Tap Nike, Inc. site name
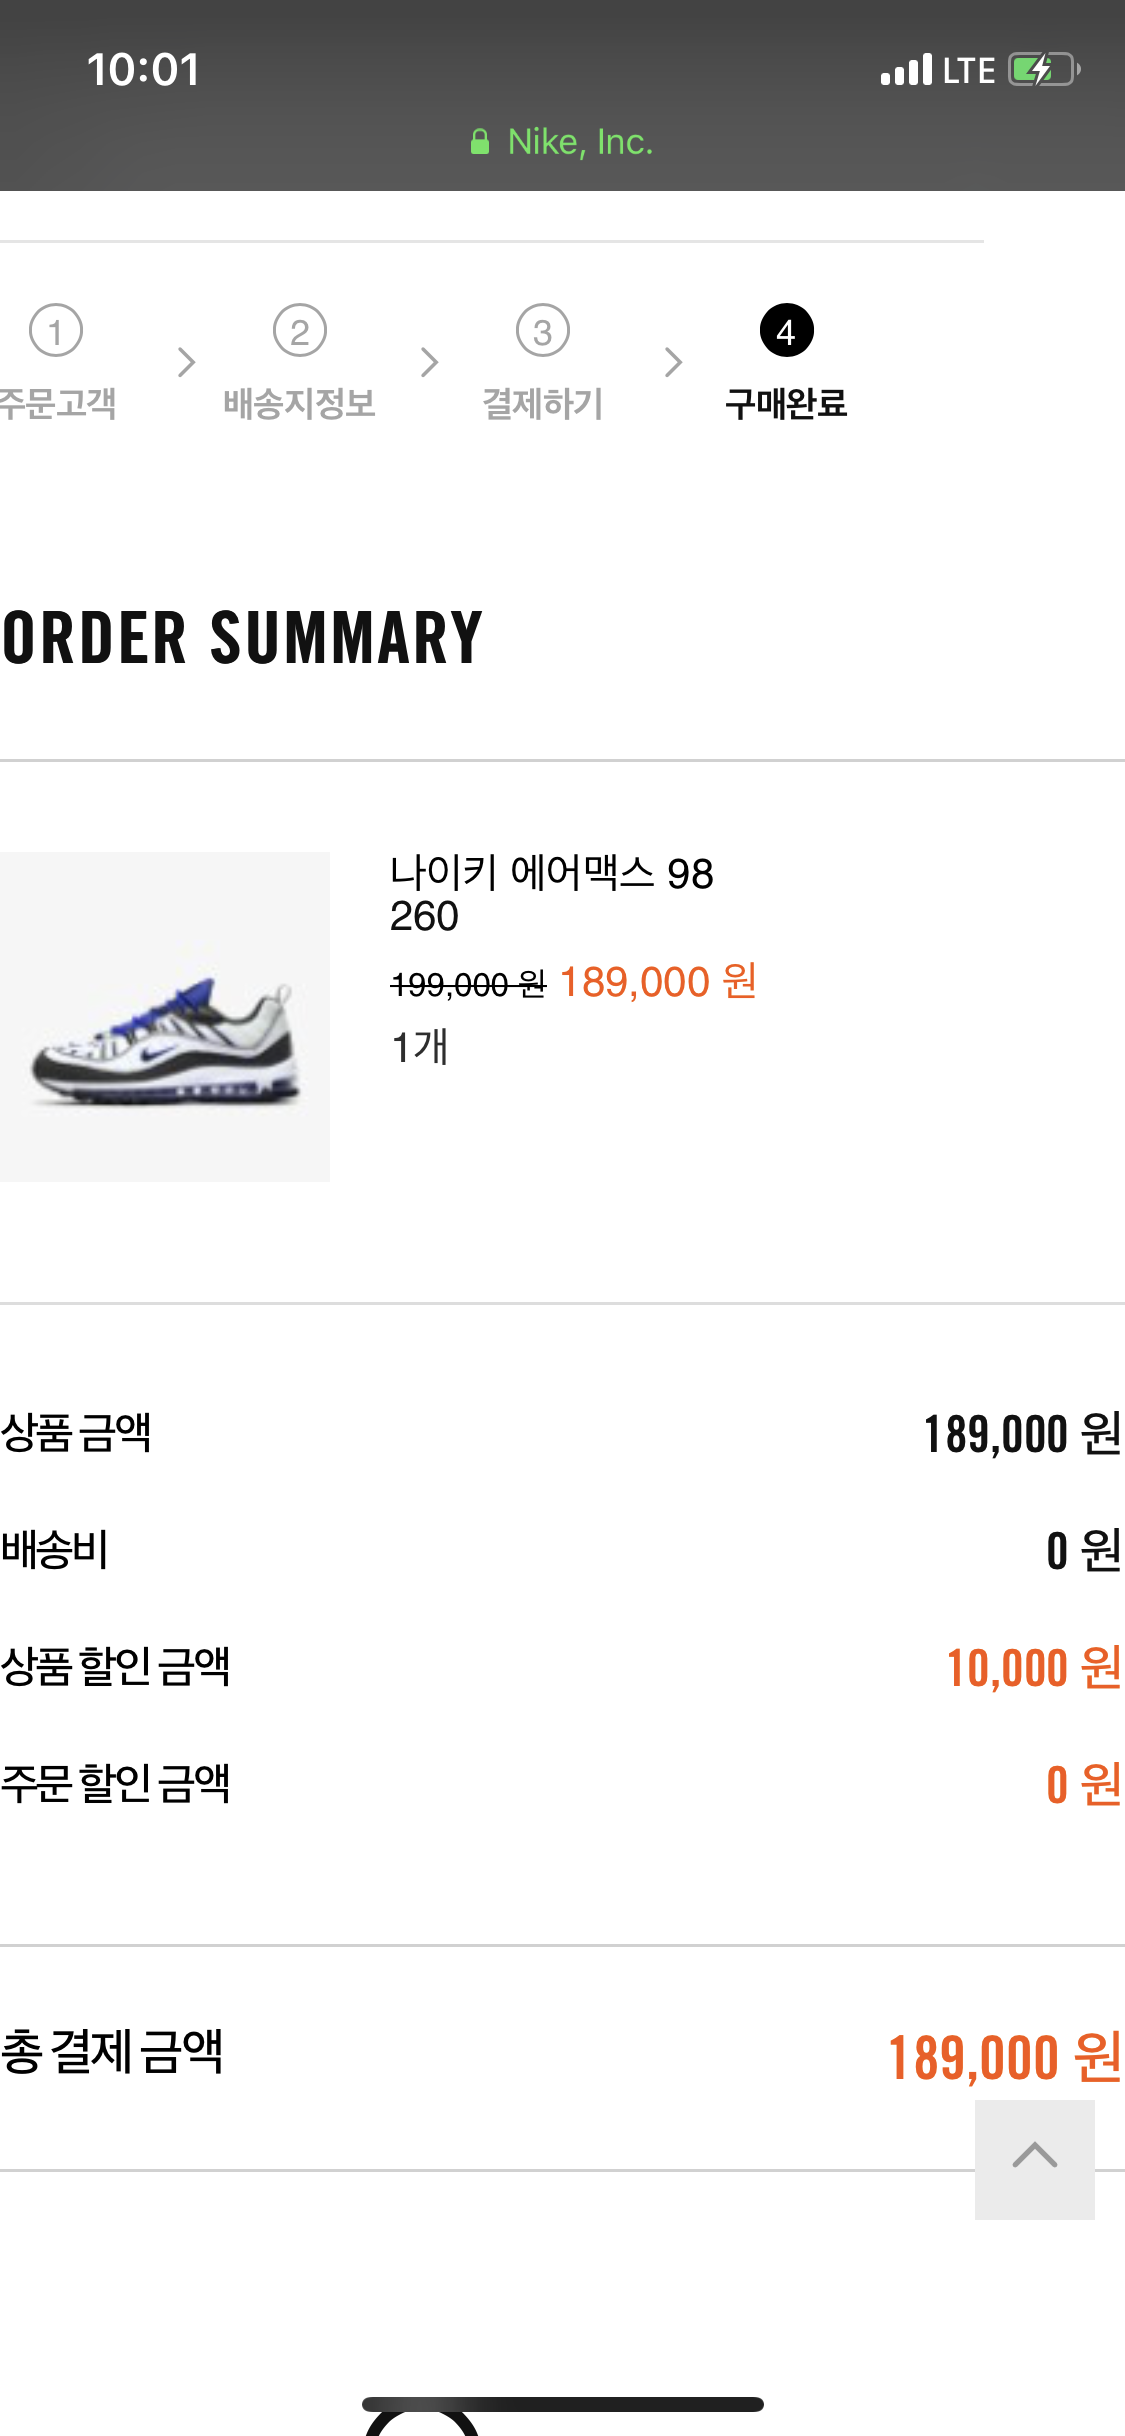Viewport: 1125px width, 2436px height. pos(580,142)
